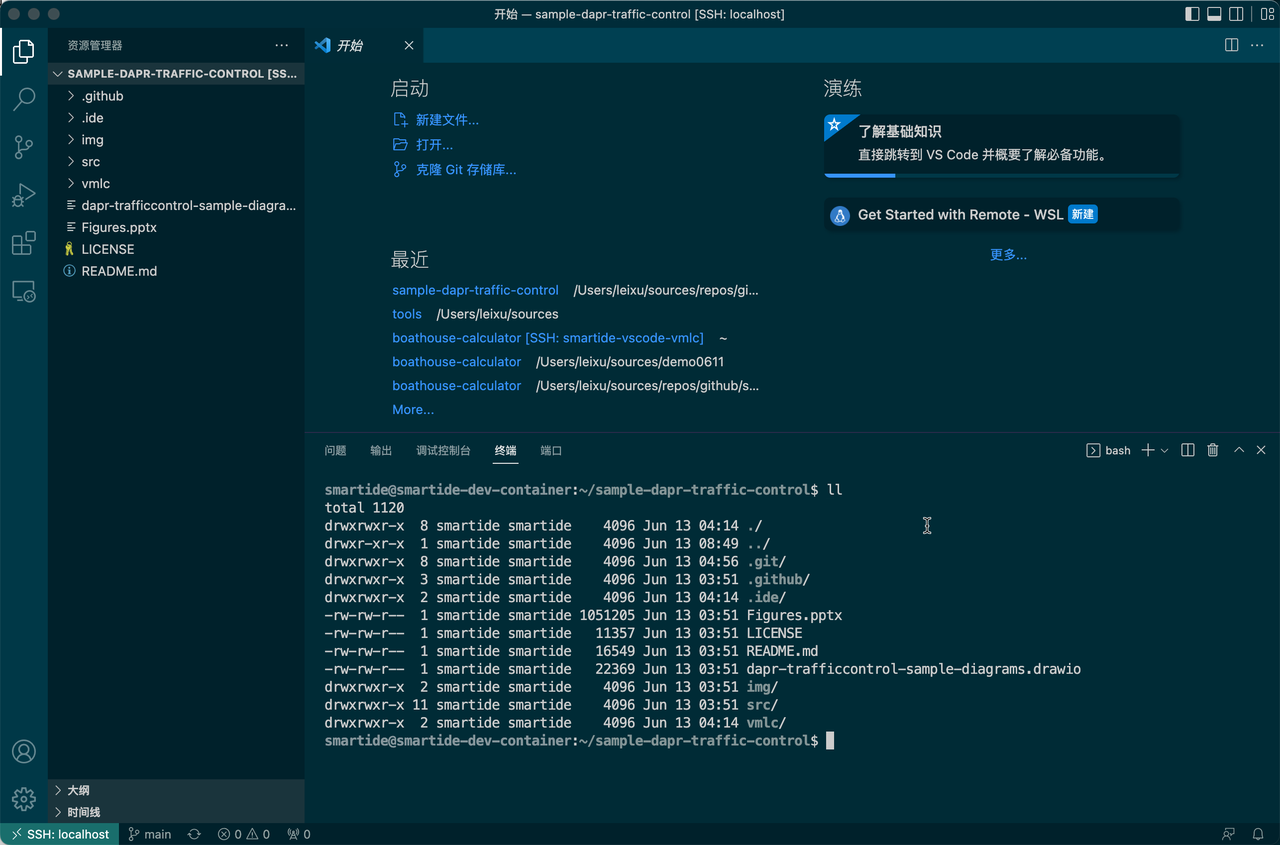Select the 终端 panel tab
This screenshot has width=1280, height=845.
pos(505,451)
